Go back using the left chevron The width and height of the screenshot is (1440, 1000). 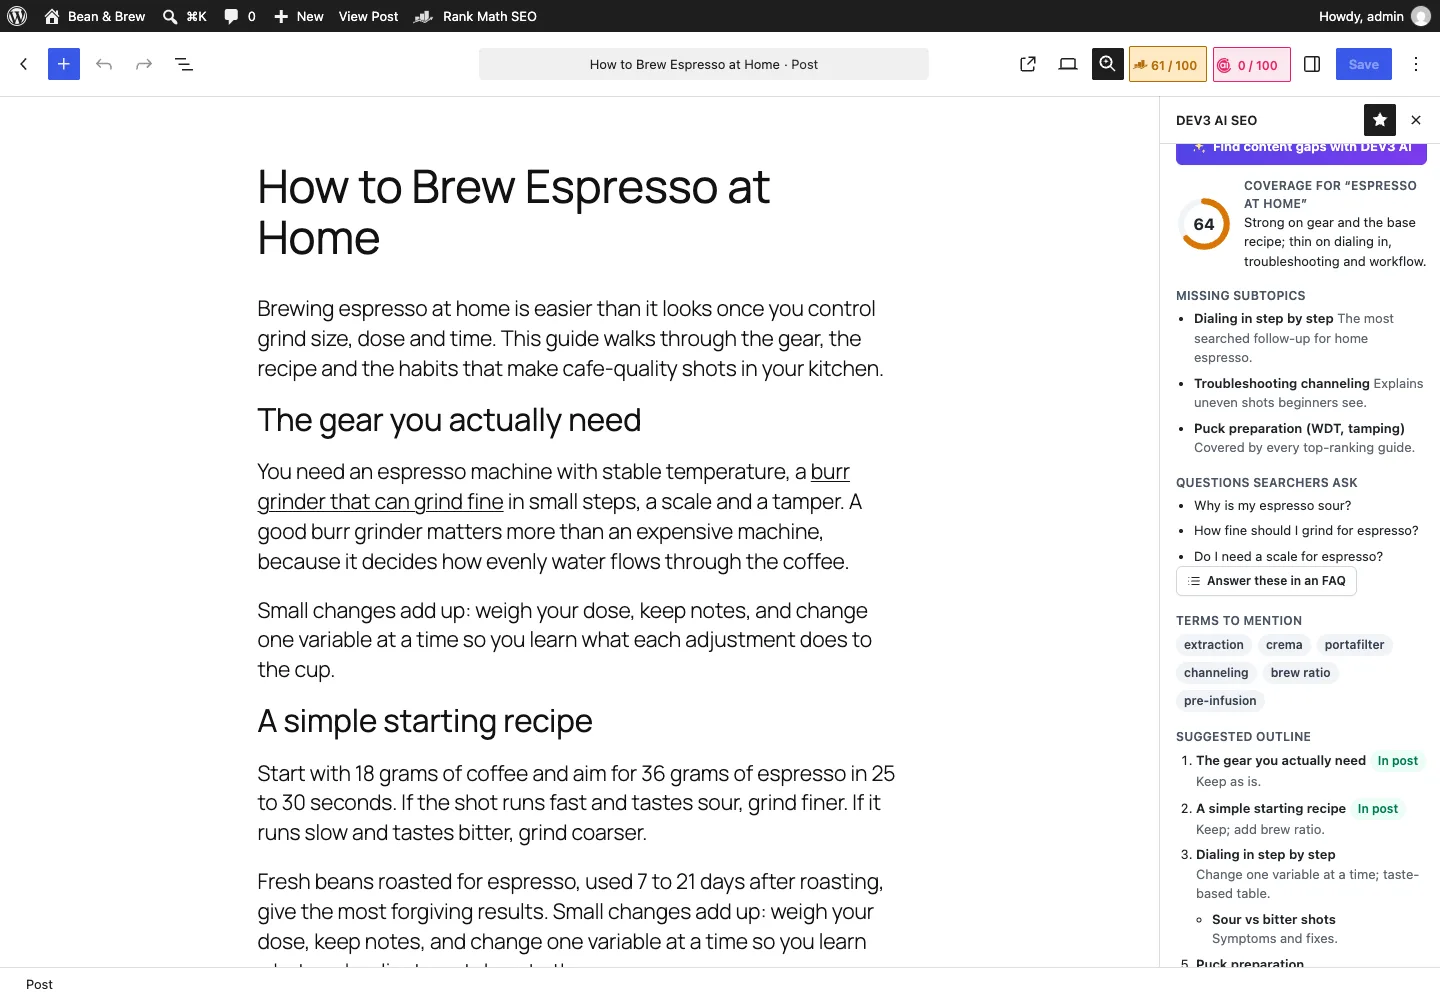point(24,64)
